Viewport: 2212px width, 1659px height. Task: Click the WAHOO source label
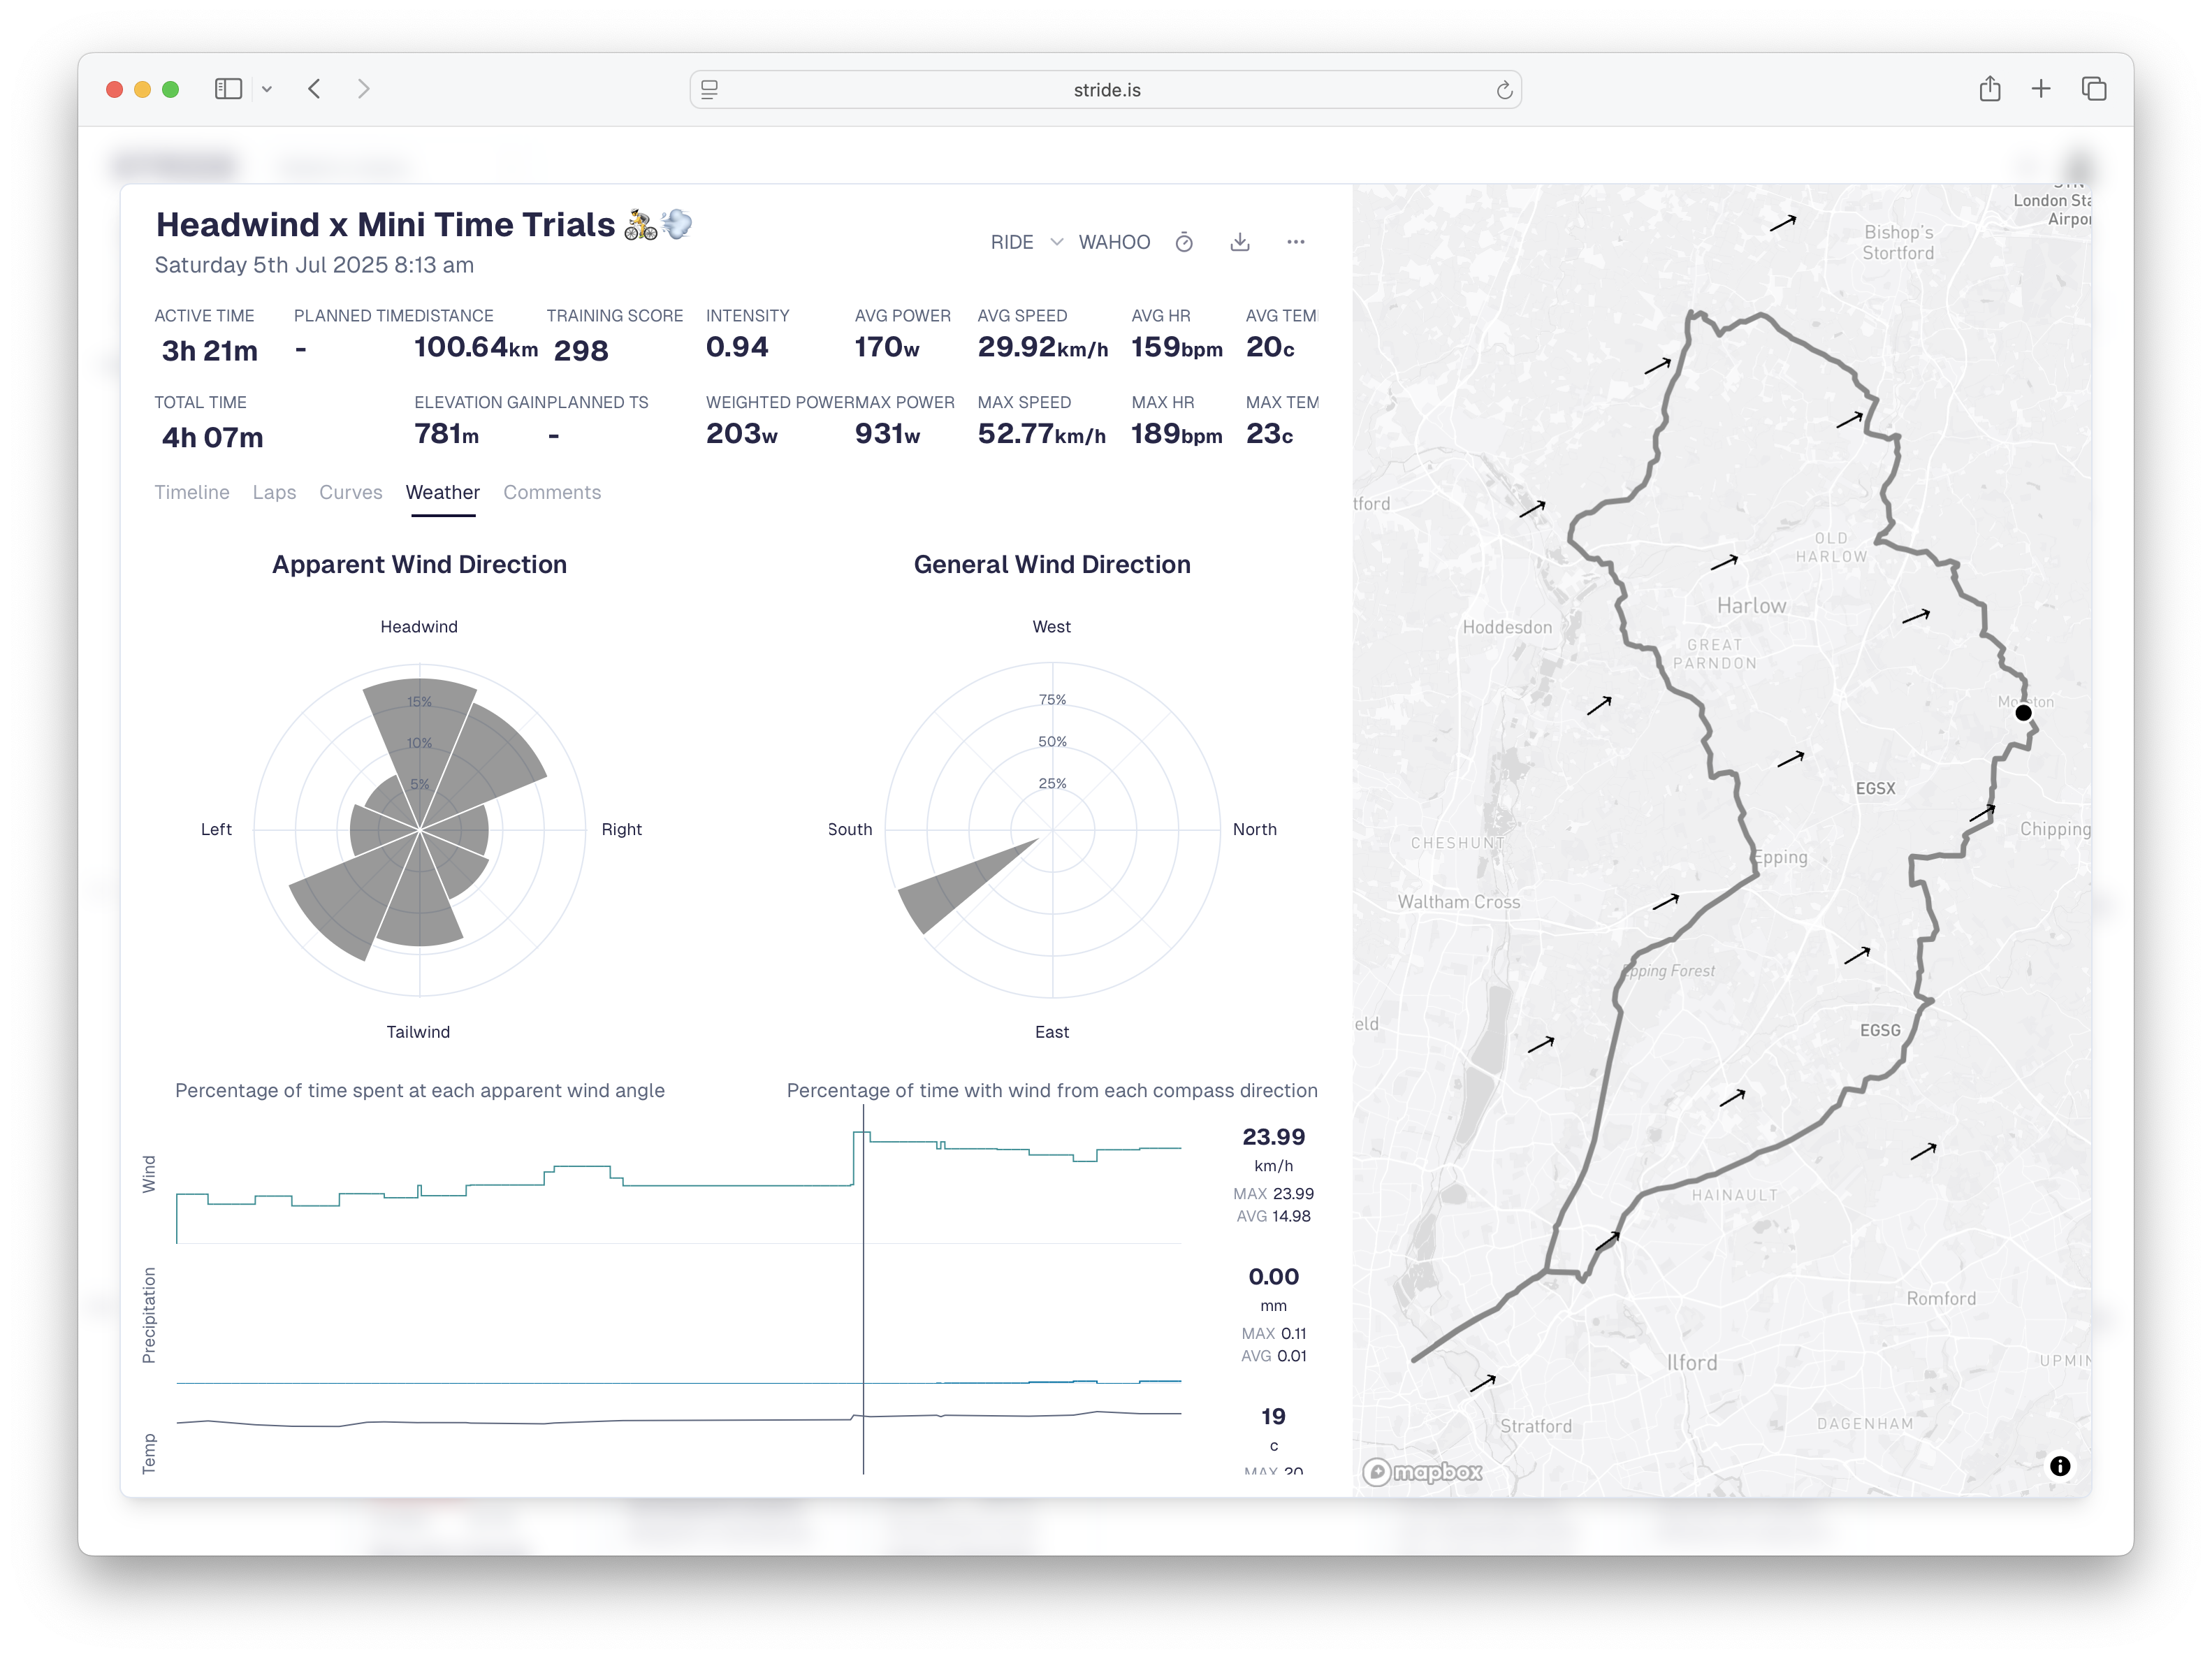1114,242
